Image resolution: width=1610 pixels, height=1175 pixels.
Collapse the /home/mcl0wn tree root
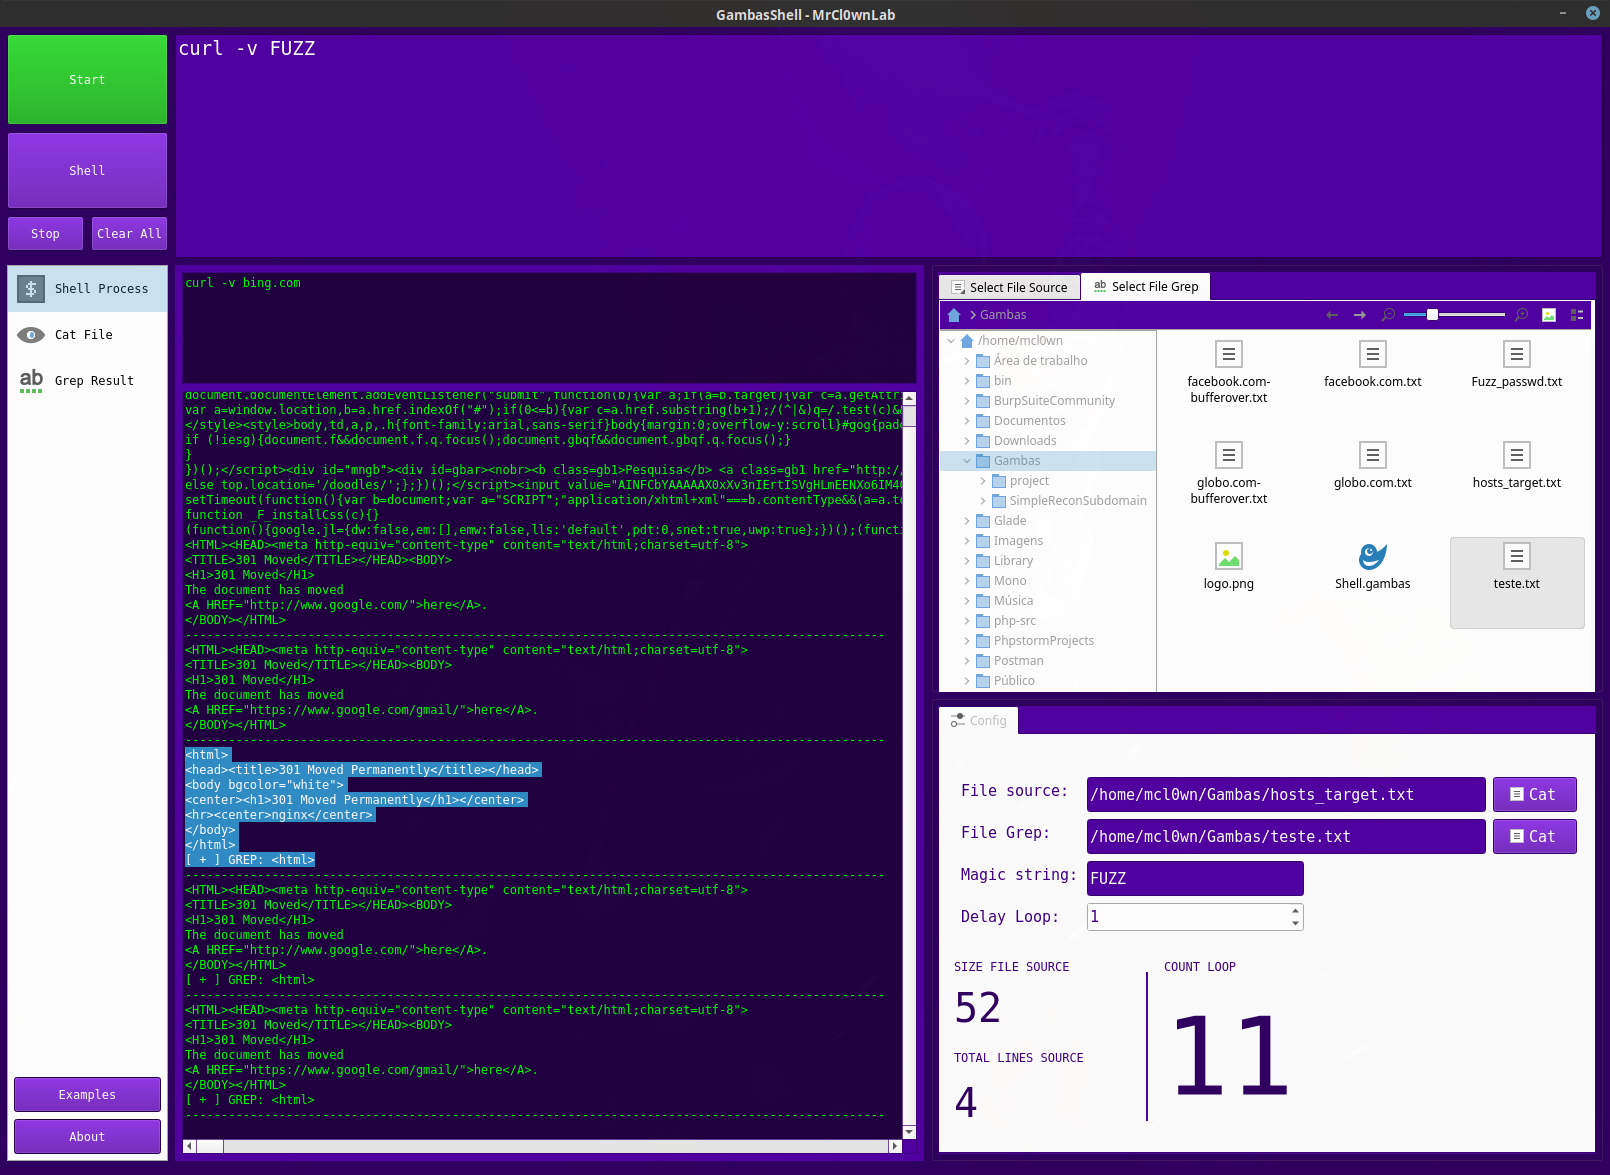(951, 341)
